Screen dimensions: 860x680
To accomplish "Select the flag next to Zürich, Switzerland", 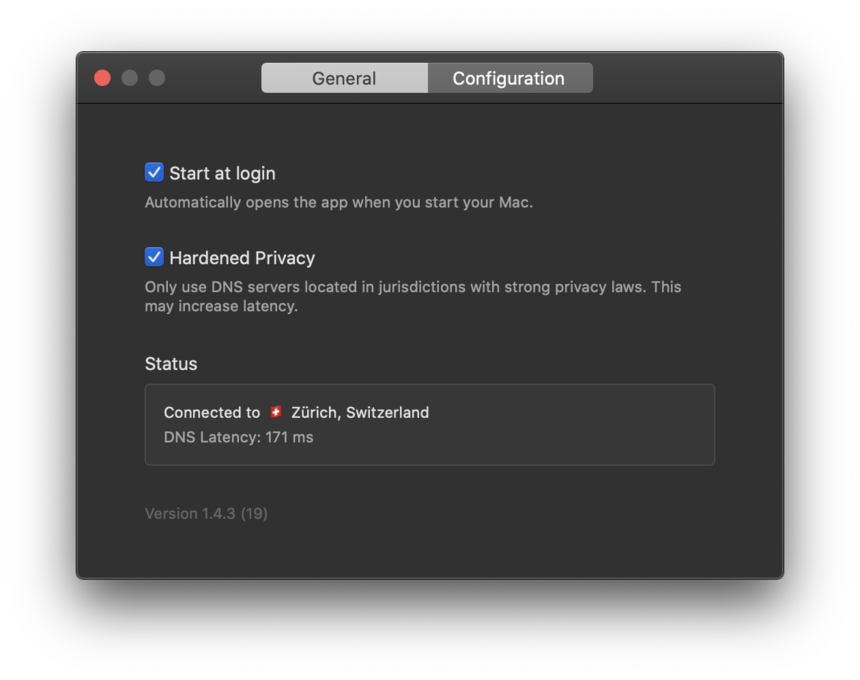I will click(276, 412).
